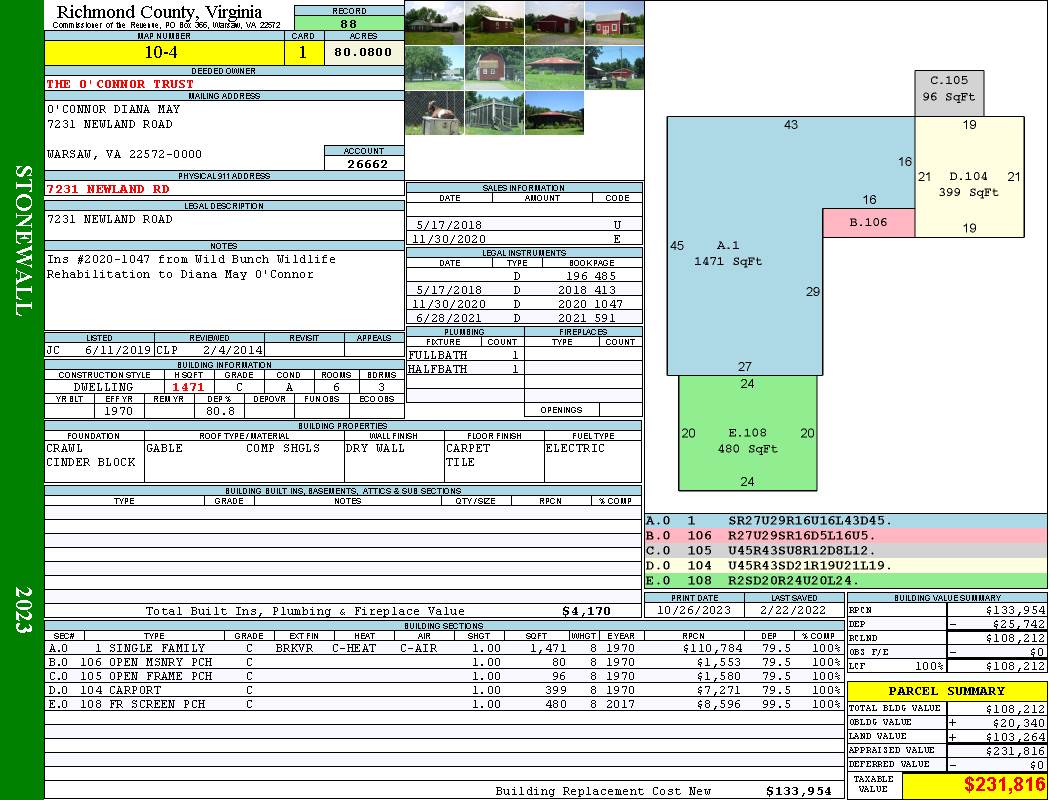1050x800 pixels.
Task: Open the wire animal enclosure photo
Action: point(494,112)
